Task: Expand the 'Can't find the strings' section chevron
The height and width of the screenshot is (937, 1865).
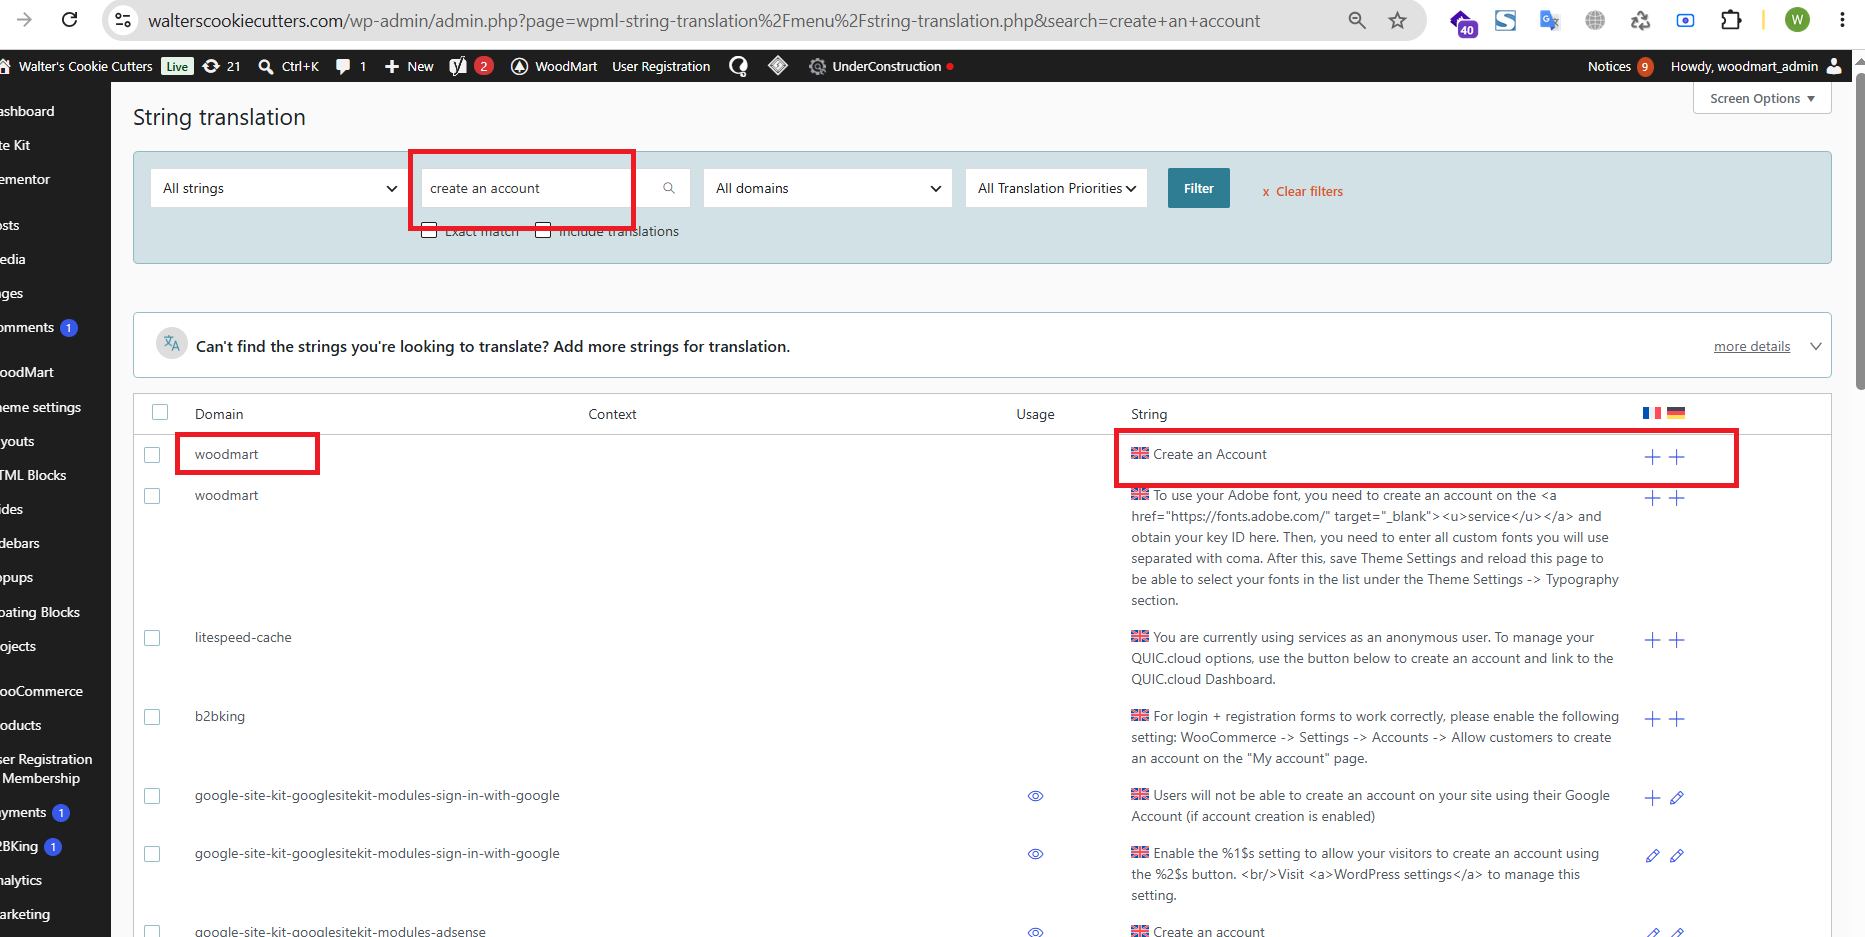Action: 1816,346
